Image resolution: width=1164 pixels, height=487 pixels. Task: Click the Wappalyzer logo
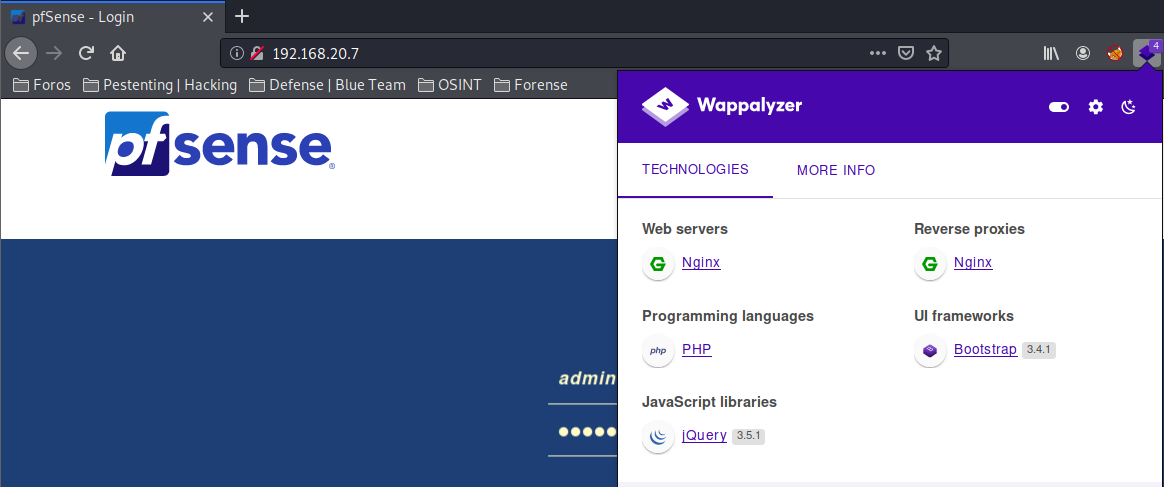click(x=722, y=105)
